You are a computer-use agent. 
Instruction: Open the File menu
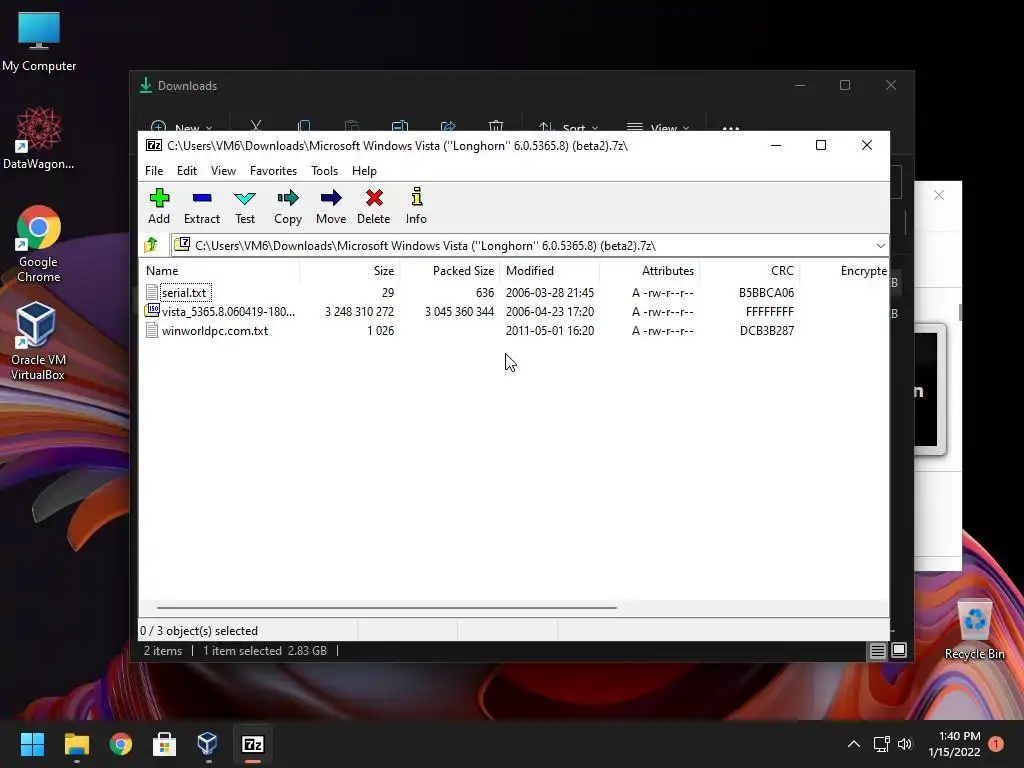click(154, 170)
